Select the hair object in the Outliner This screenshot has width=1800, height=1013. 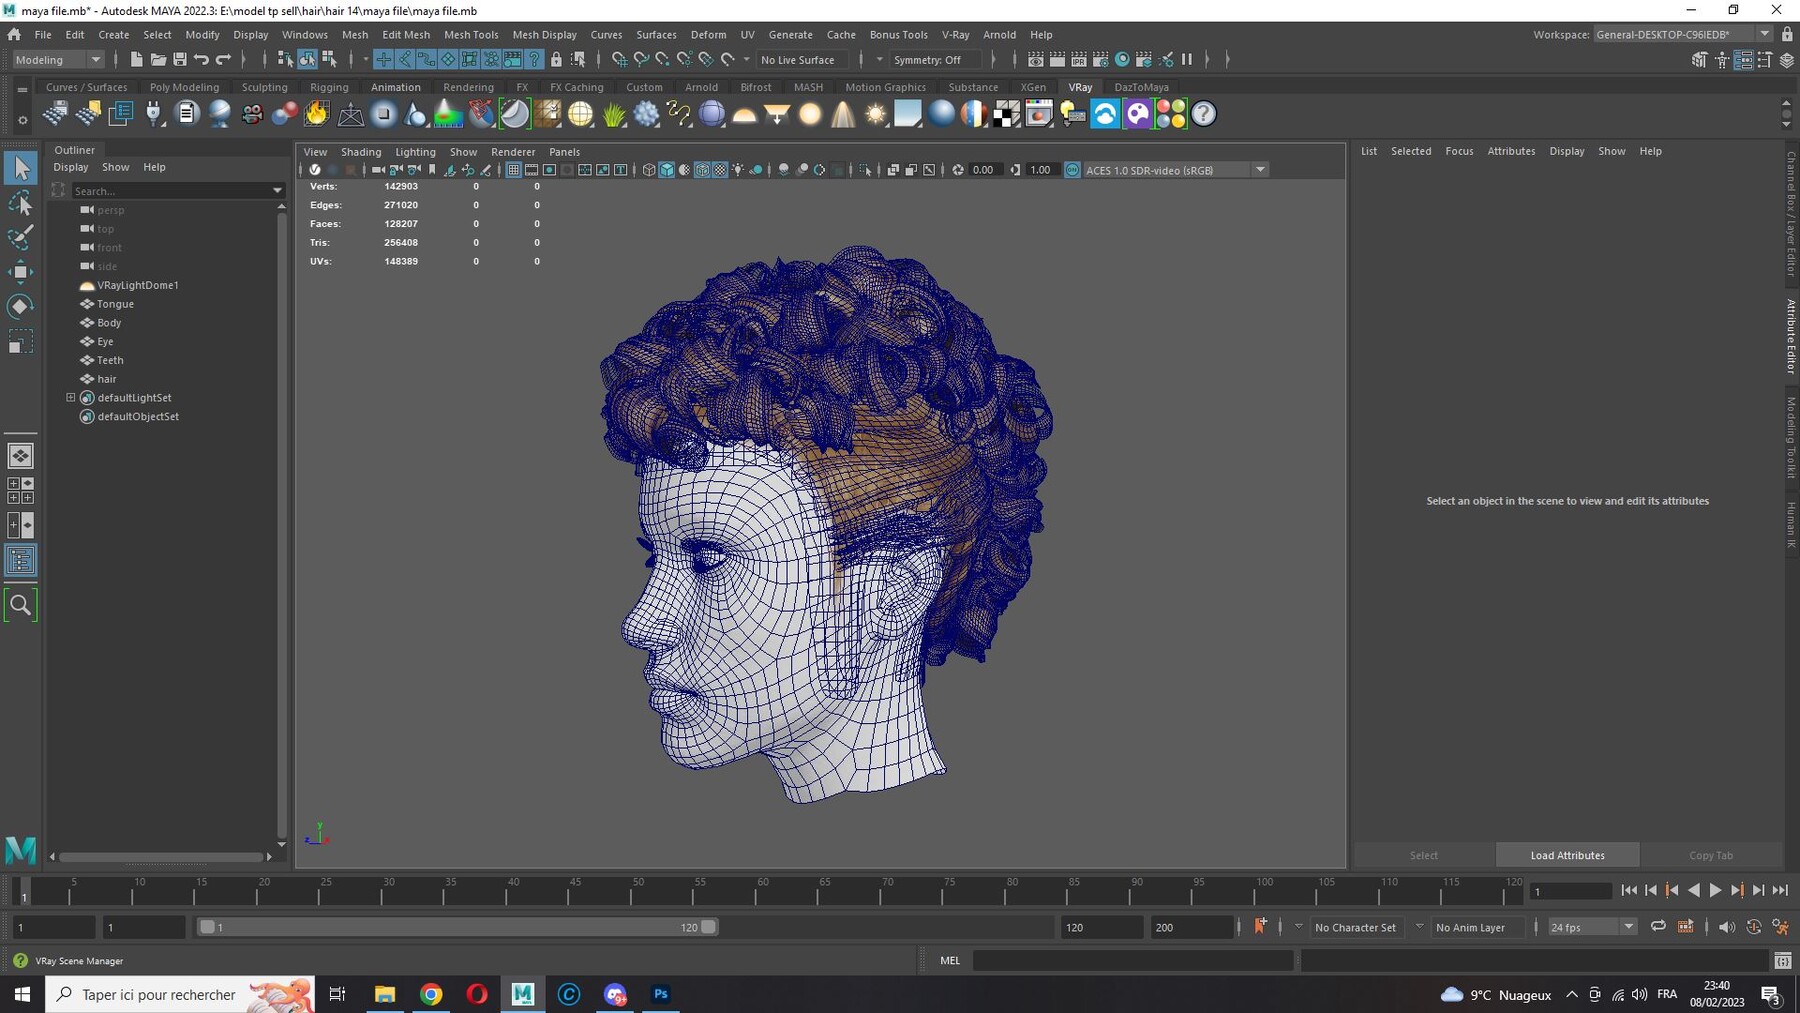[x=106, y=378]
